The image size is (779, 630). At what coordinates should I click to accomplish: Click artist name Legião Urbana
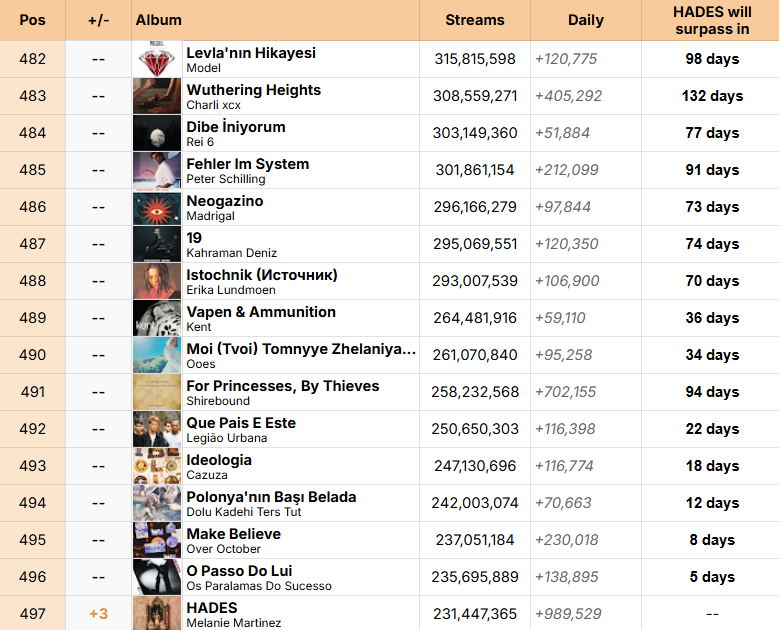point(227,438)
